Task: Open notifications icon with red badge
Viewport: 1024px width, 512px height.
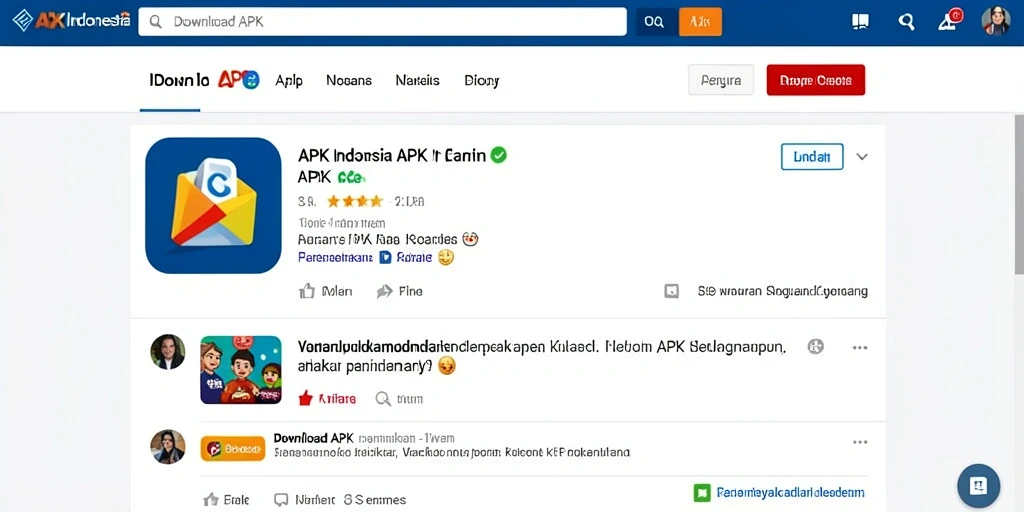Action: 950,20
